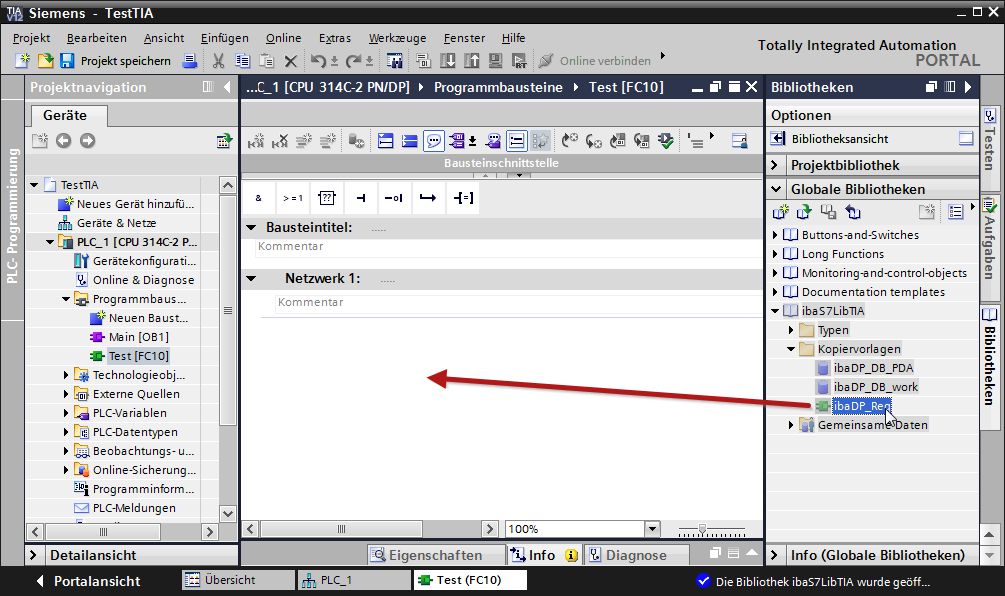The width and height of the screenshot is (1005, 596).
Task: Click the editor horizontal scrollbar thumb
Action: tap(342, 529)
